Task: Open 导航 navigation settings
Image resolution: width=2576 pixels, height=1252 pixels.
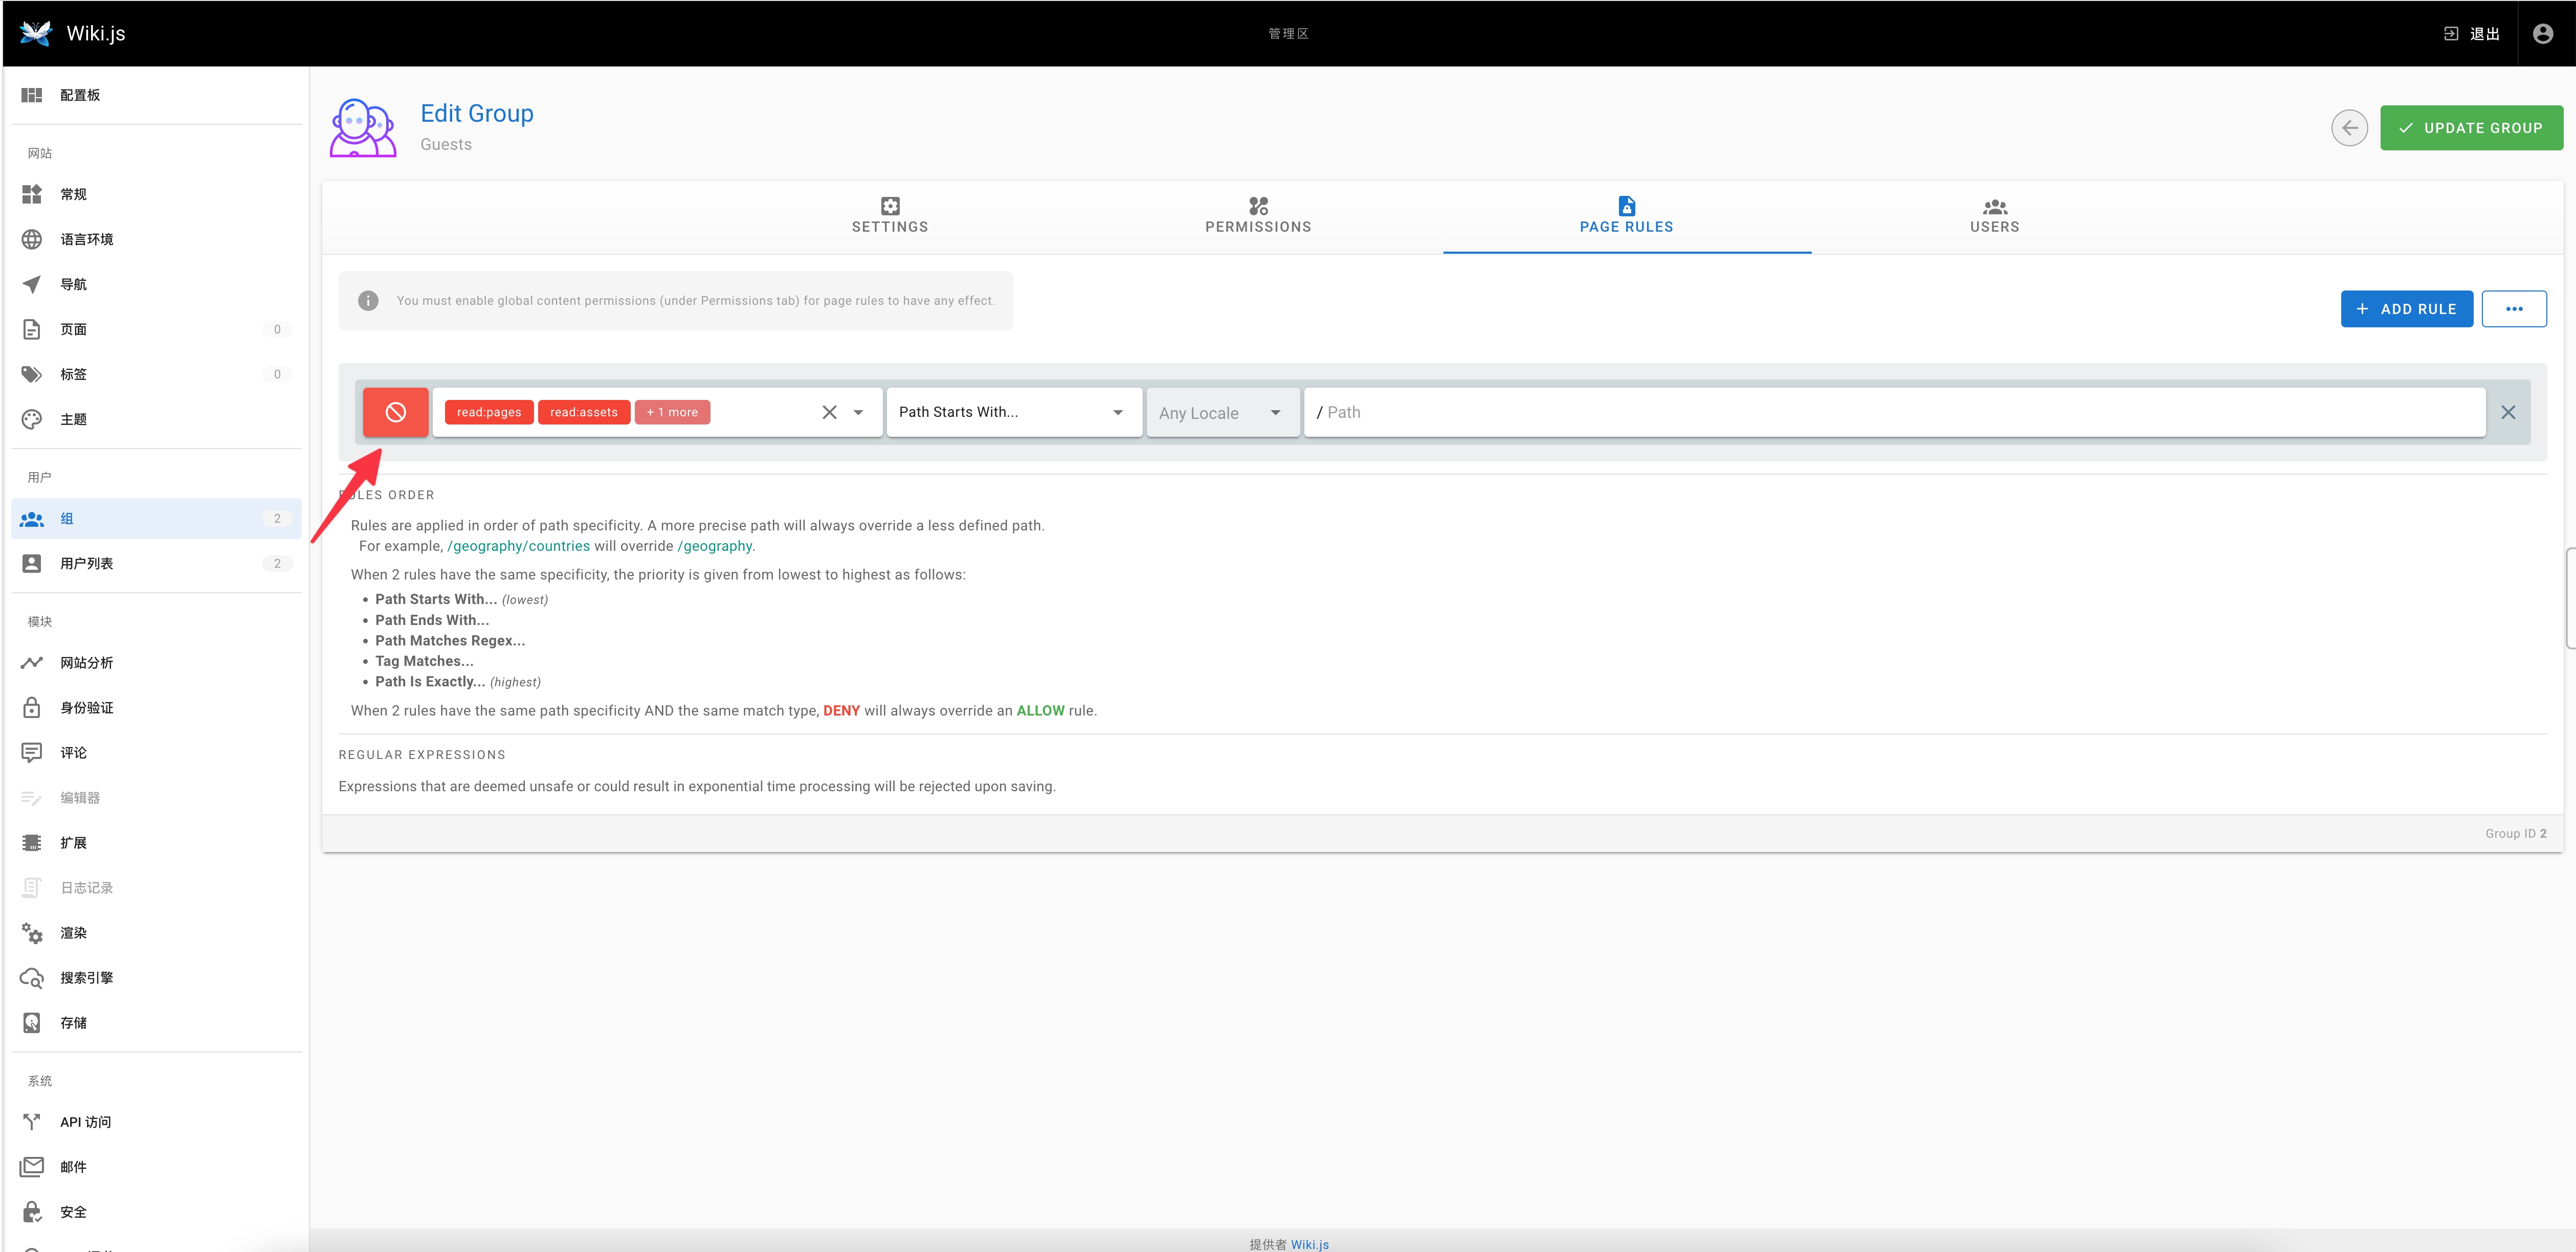Action: click(x=156, y=284)
